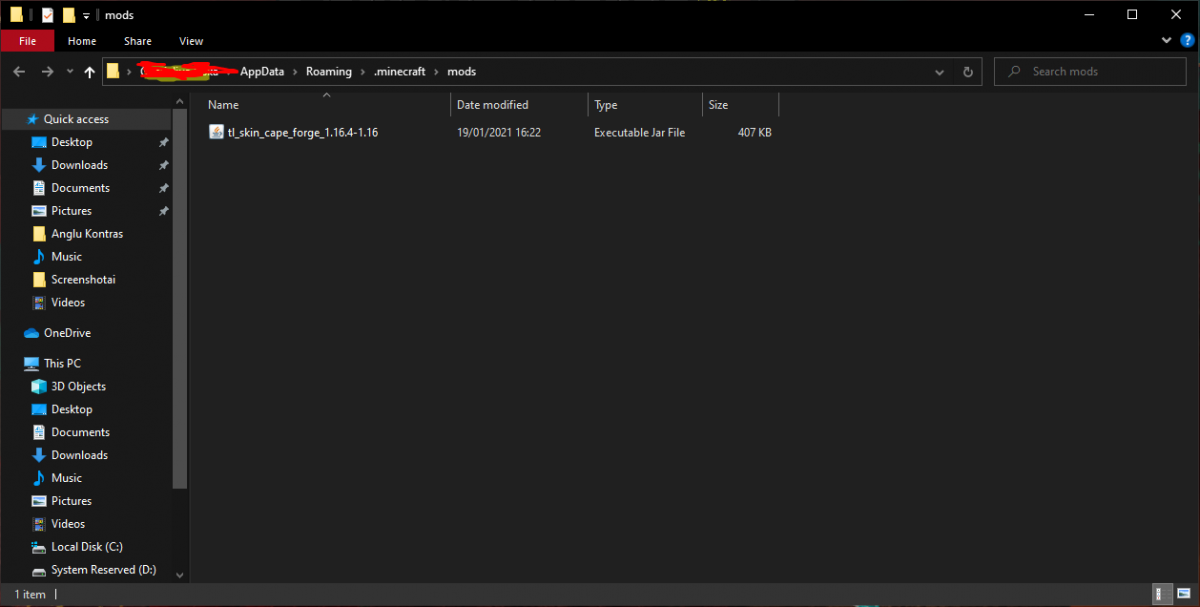Click the Desktop pin icon
Viewport: 1200px width, 607px height.
(x=164, y=142)
